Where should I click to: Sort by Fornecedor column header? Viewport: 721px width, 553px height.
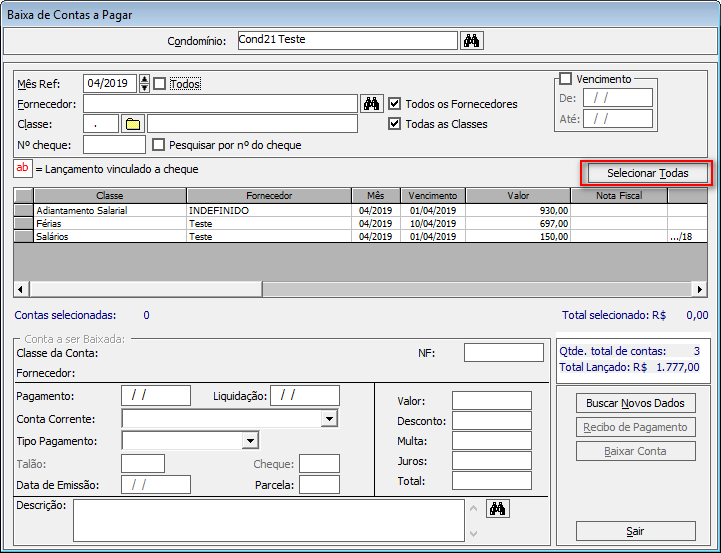[269, 196]
